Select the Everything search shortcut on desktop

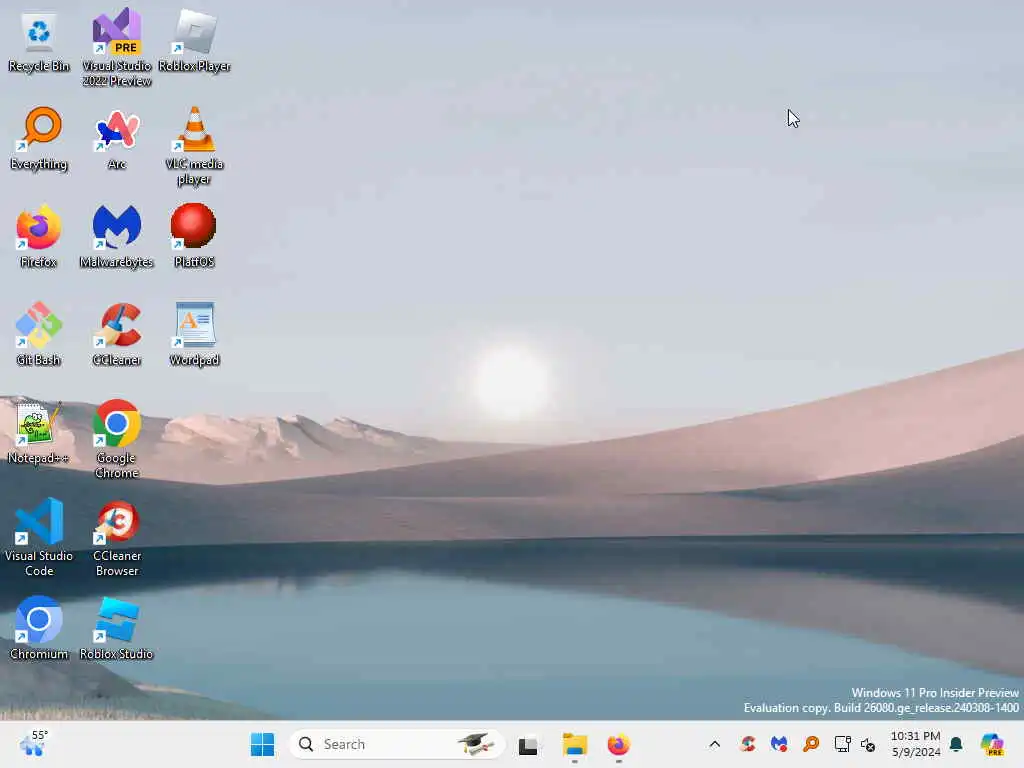39,138
